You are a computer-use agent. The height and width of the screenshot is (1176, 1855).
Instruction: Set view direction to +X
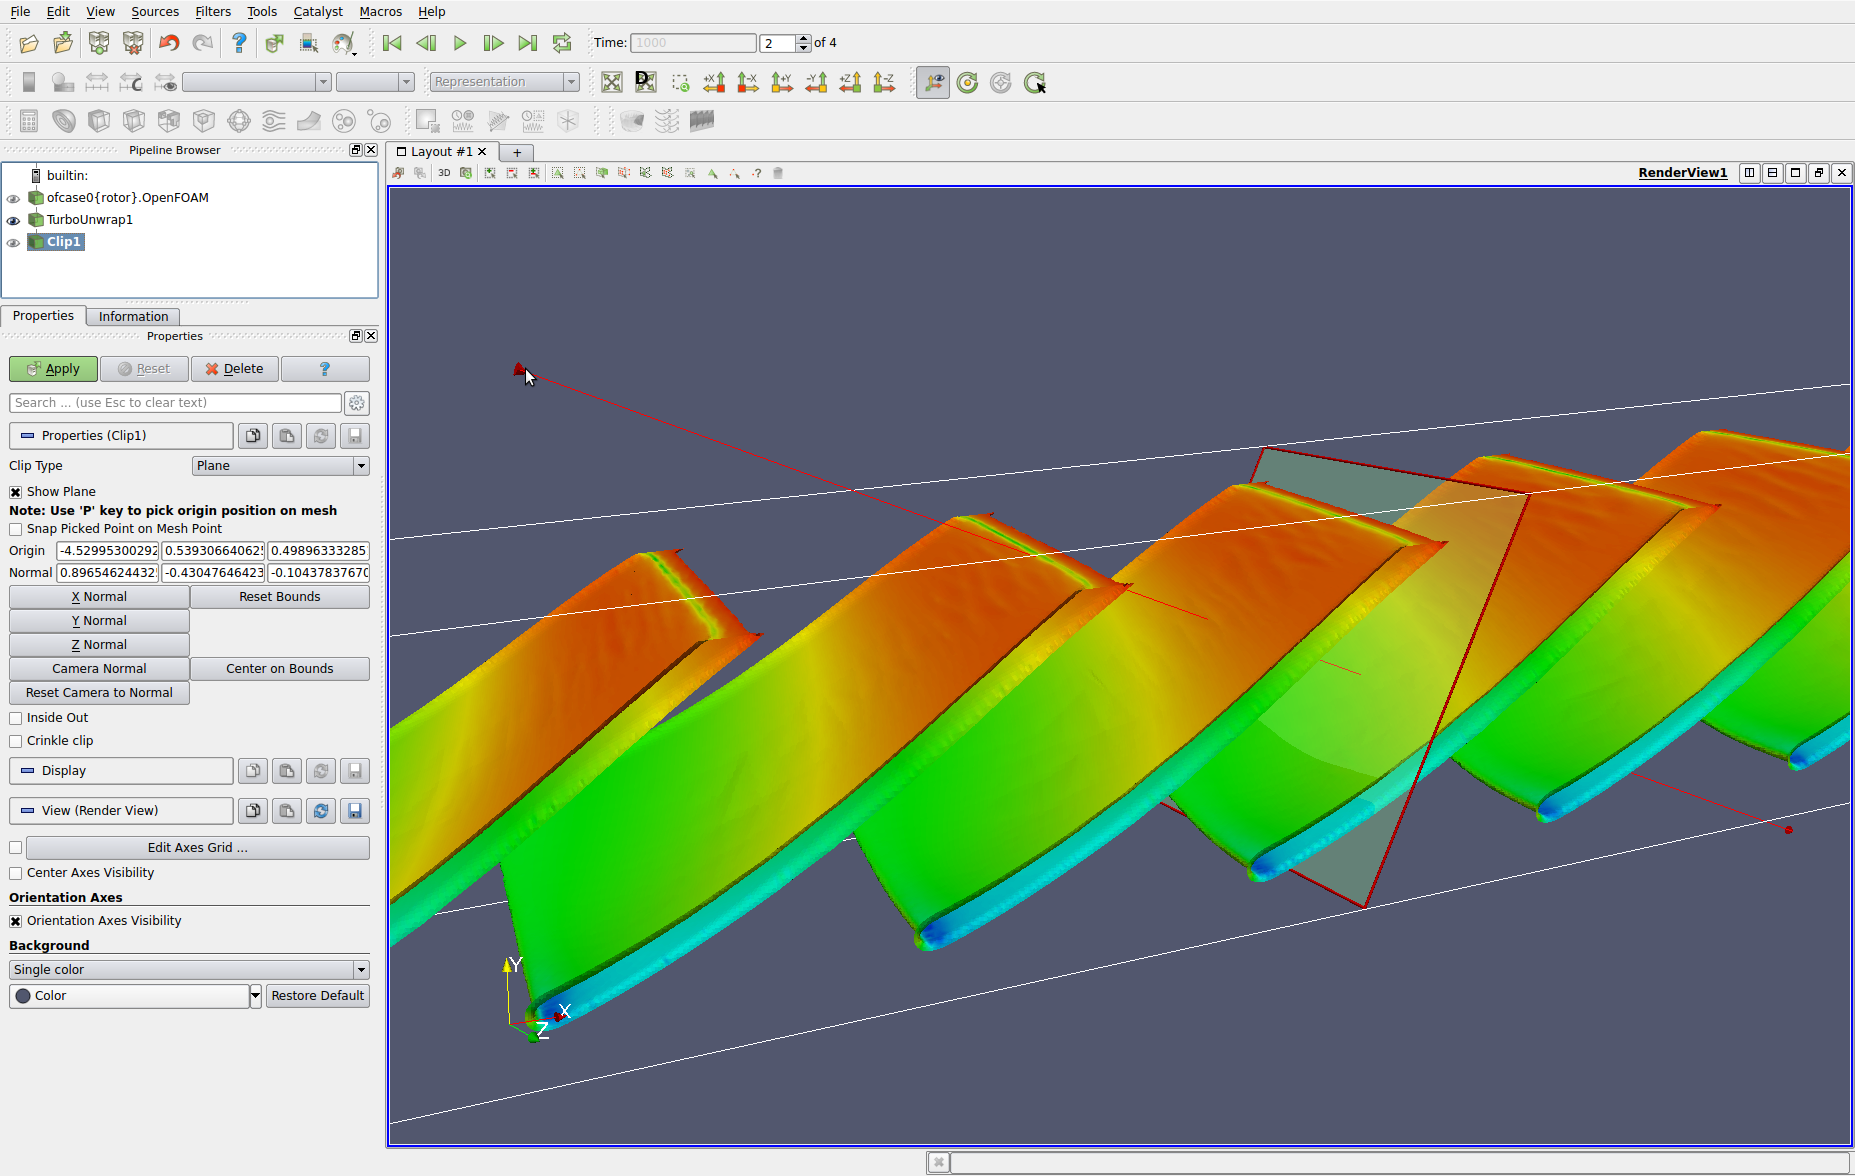click(714, 82)
